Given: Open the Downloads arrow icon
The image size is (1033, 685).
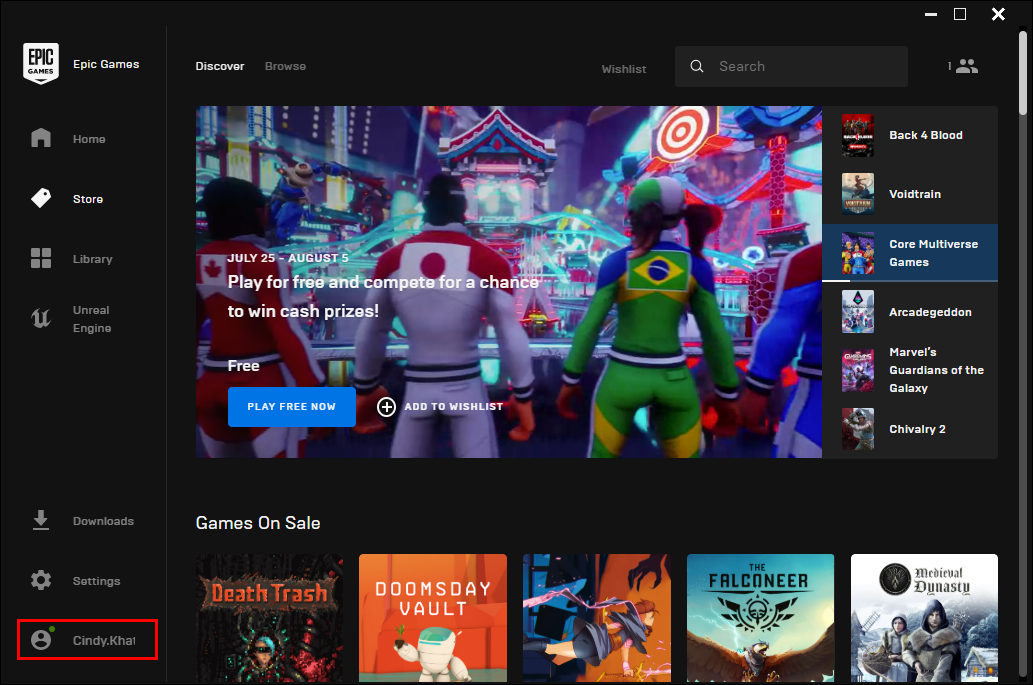Looking at the screenshot, I should click(x=41, y=520).
